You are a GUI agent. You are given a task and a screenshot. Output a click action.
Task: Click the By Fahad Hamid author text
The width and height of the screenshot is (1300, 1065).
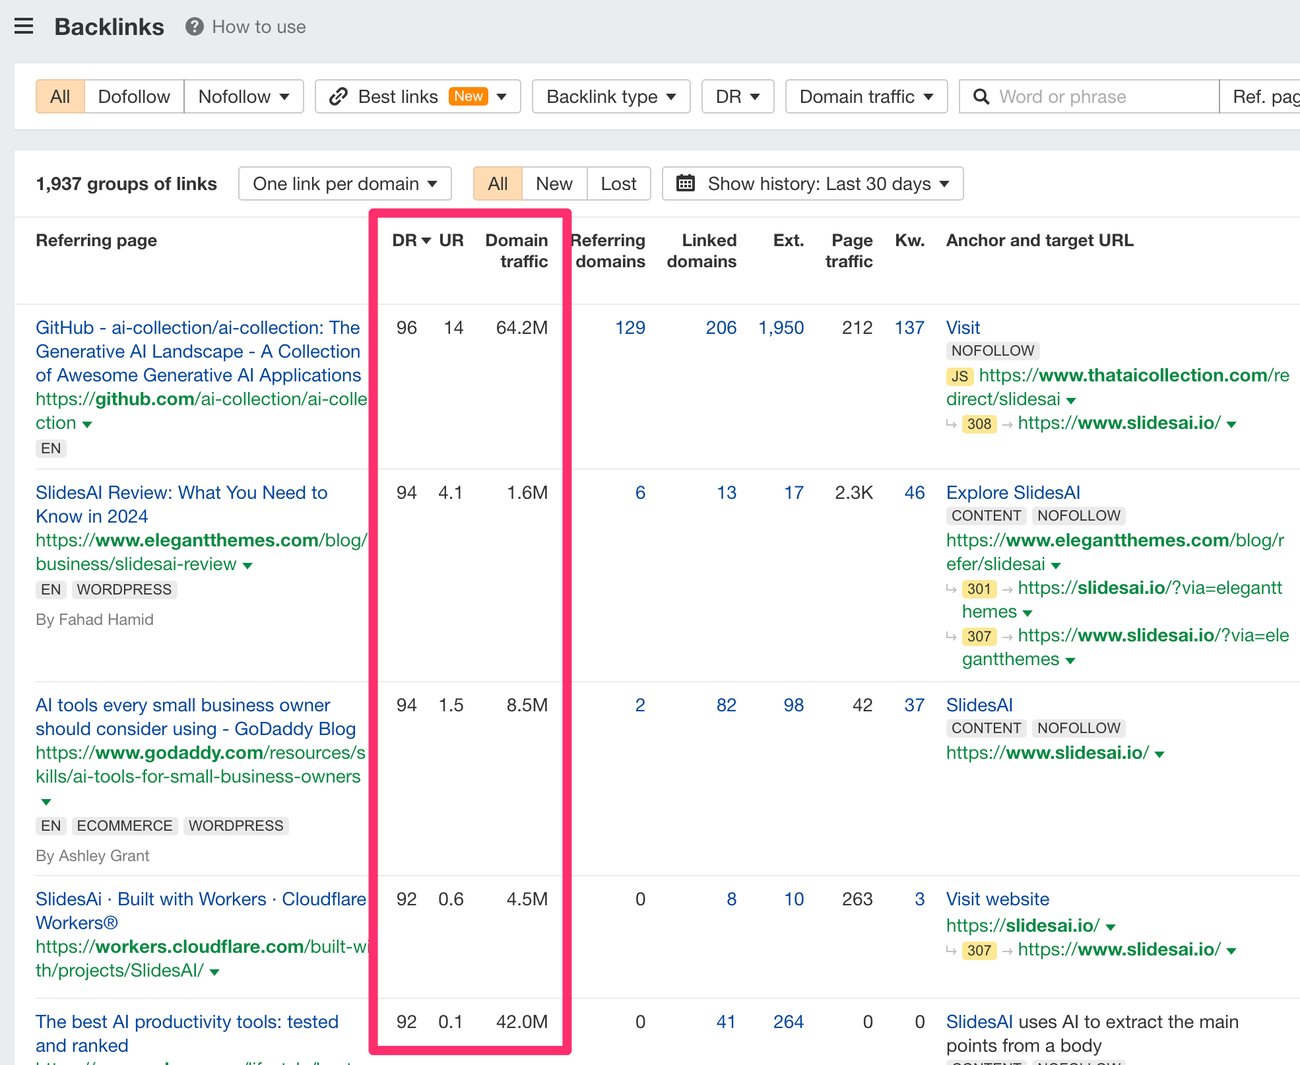95,620
